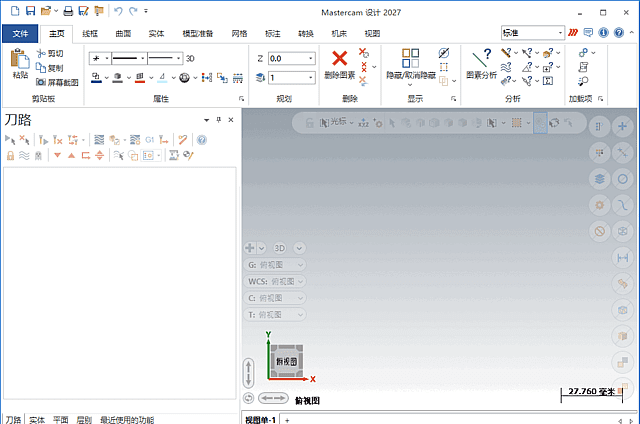The height and width of the screenshot is (424, 640).
Task: Click the red up arrow in 刀路 toolbar
Action: pyautogui.click(x=71, y=155)
